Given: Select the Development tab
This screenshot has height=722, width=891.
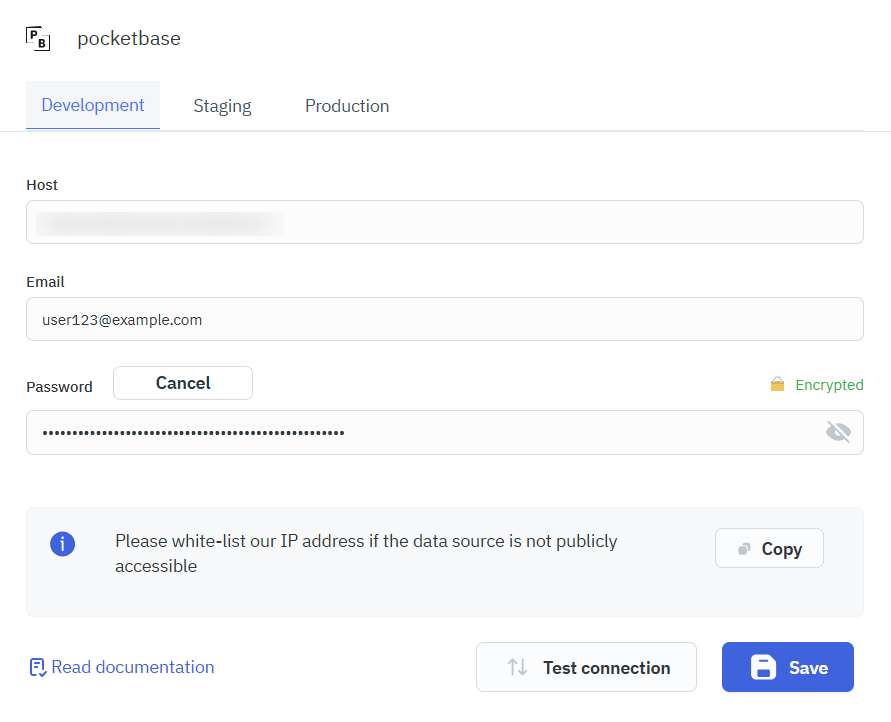Looking at the screenshot, I should click(92, 105).
